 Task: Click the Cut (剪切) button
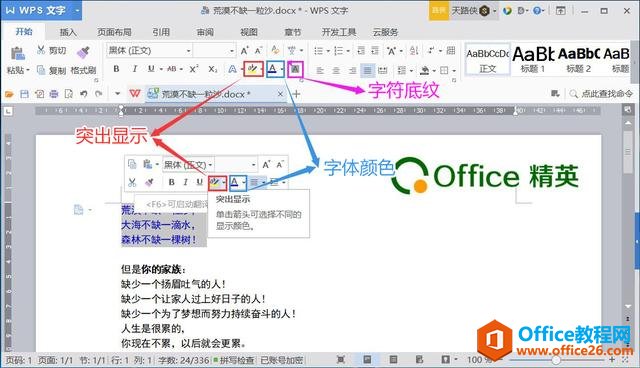[51, 50]
